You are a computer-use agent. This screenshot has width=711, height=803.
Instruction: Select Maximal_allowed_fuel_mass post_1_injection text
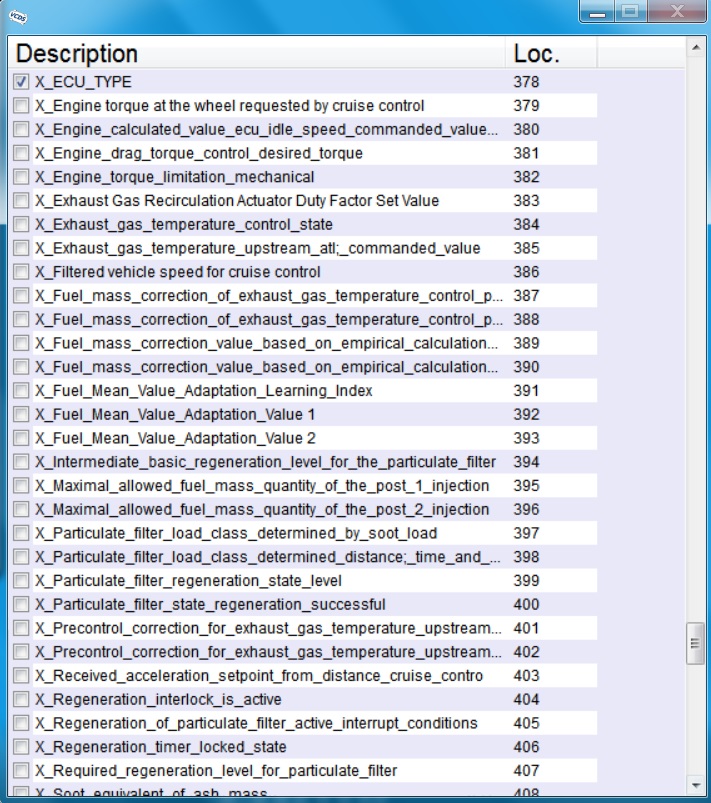tap(262, 486)
